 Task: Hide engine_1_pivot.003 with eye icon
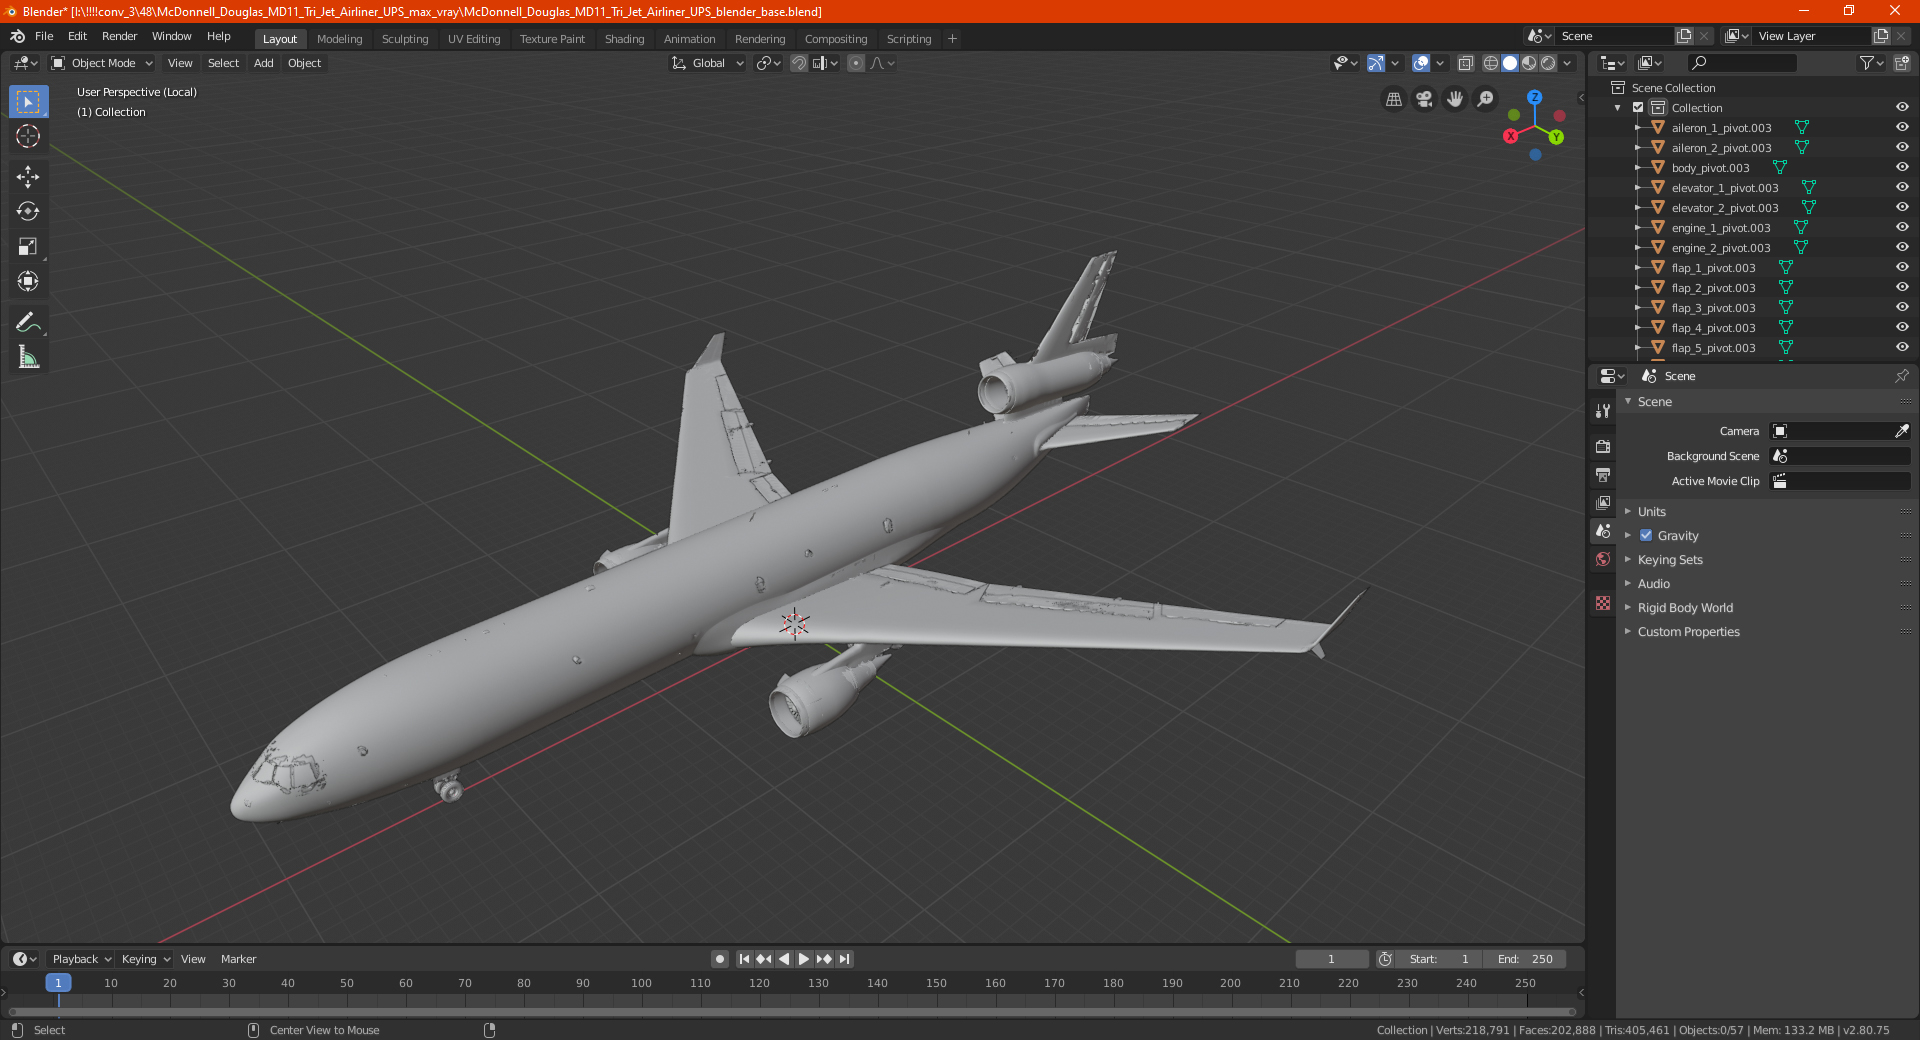tap(1902, 227)
